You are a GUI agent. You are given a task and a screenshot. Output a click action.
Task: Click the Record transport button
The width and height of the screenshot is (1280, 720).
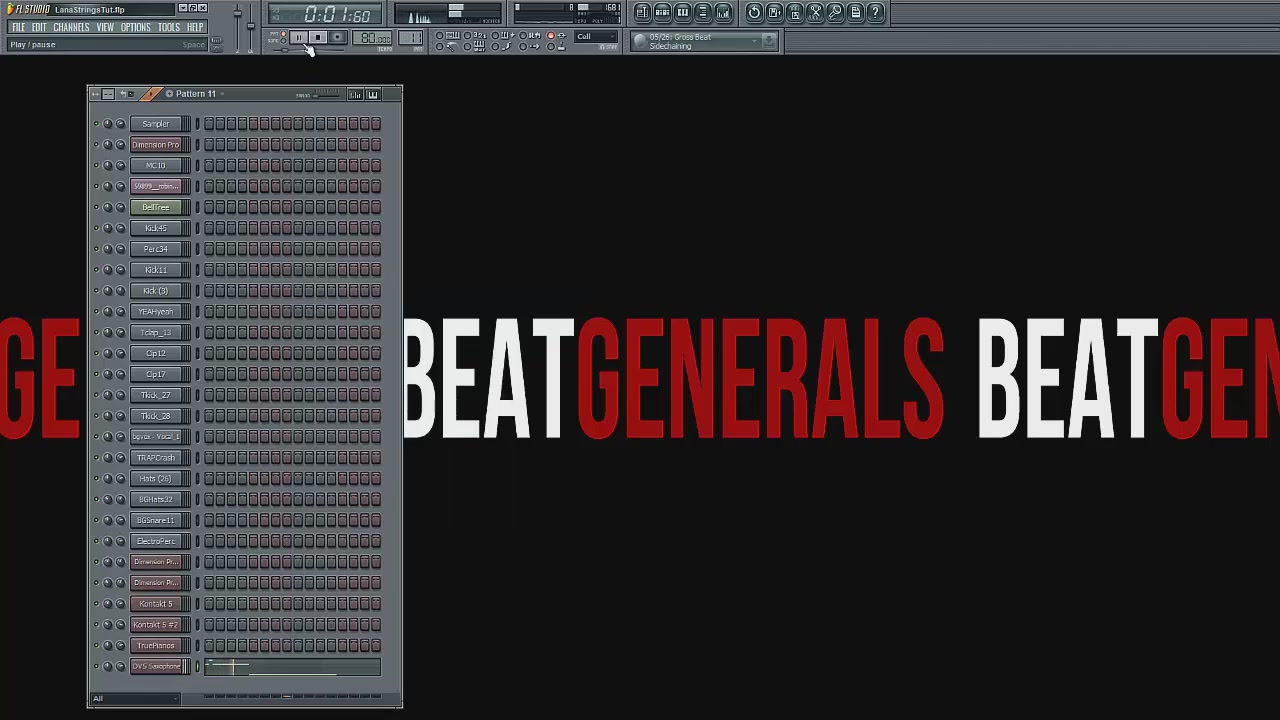[337, 38]
